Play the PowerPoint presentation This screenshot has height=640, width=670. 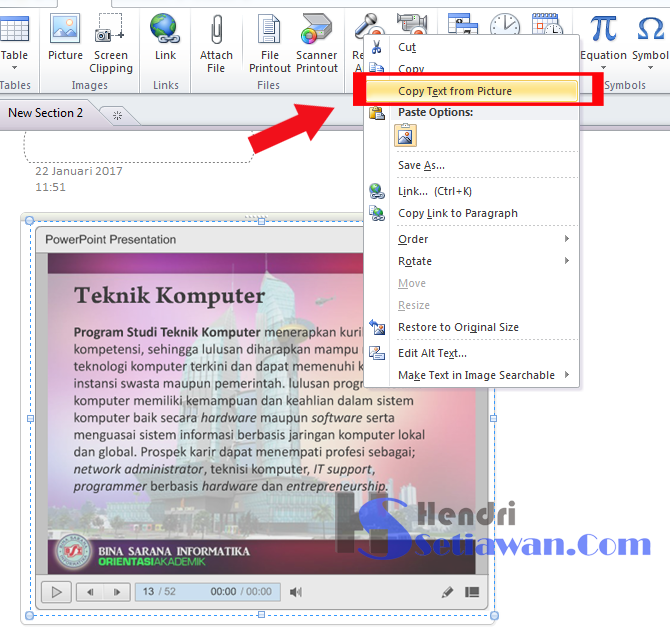[x=56, y=592]
